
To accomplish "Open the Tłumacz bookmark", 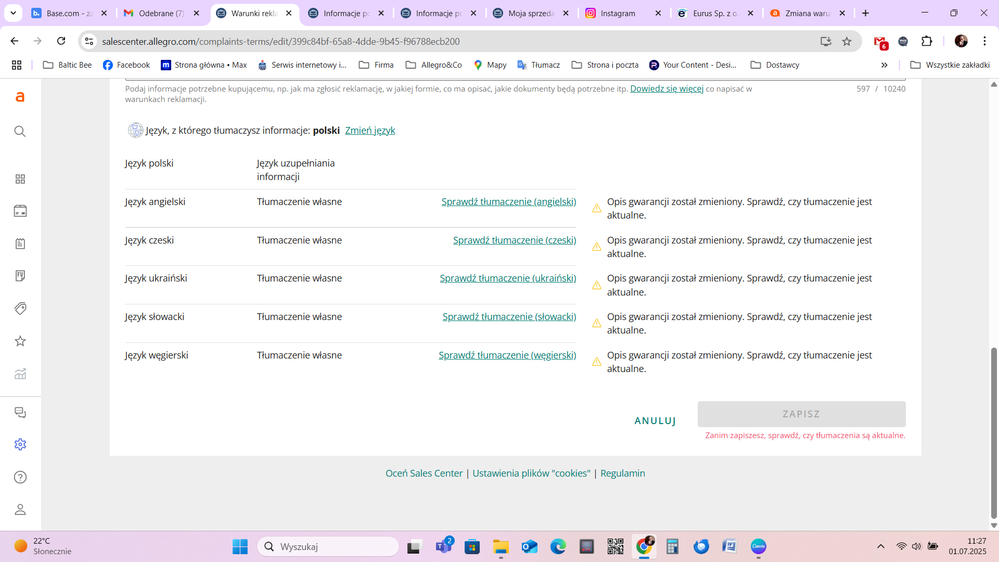I will click(x=538, y=65).
